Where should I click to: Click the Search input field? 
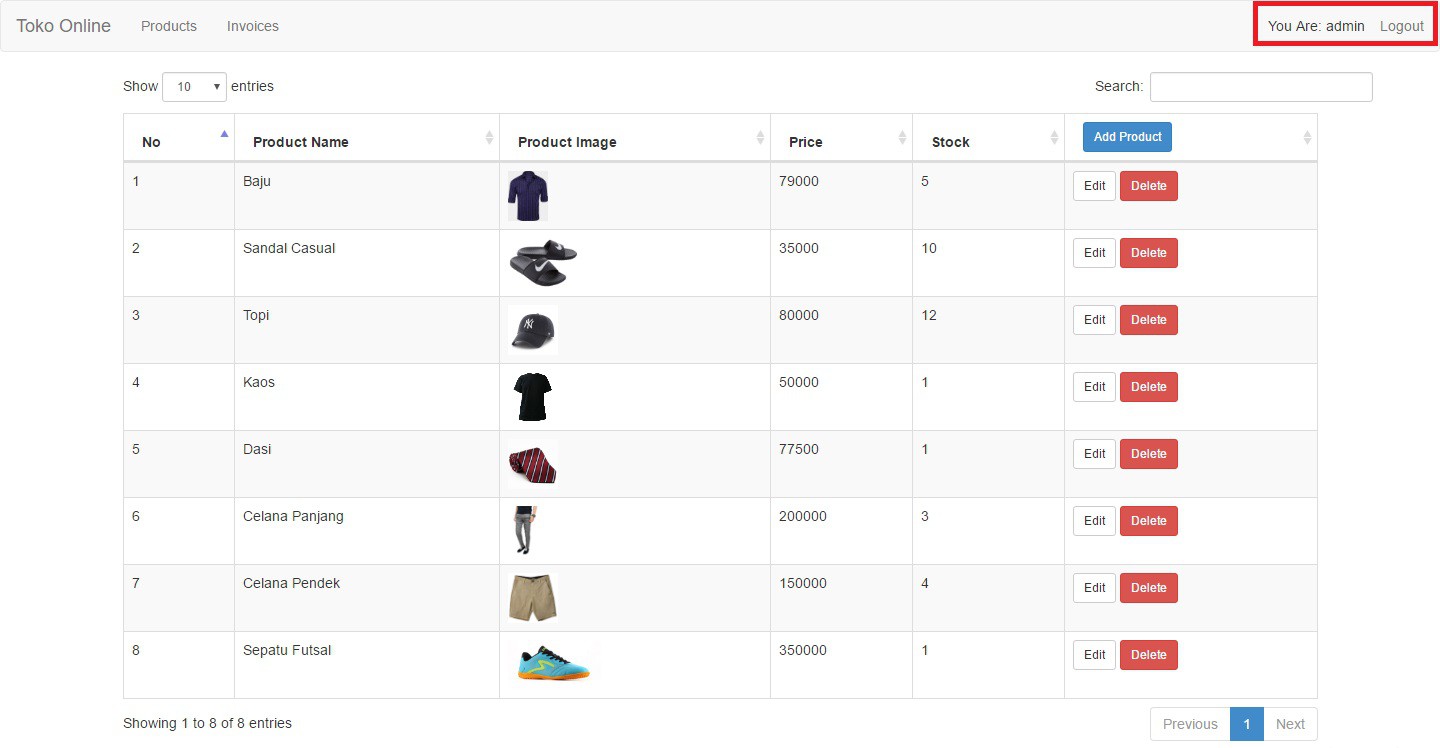[x=1260, y=87]
